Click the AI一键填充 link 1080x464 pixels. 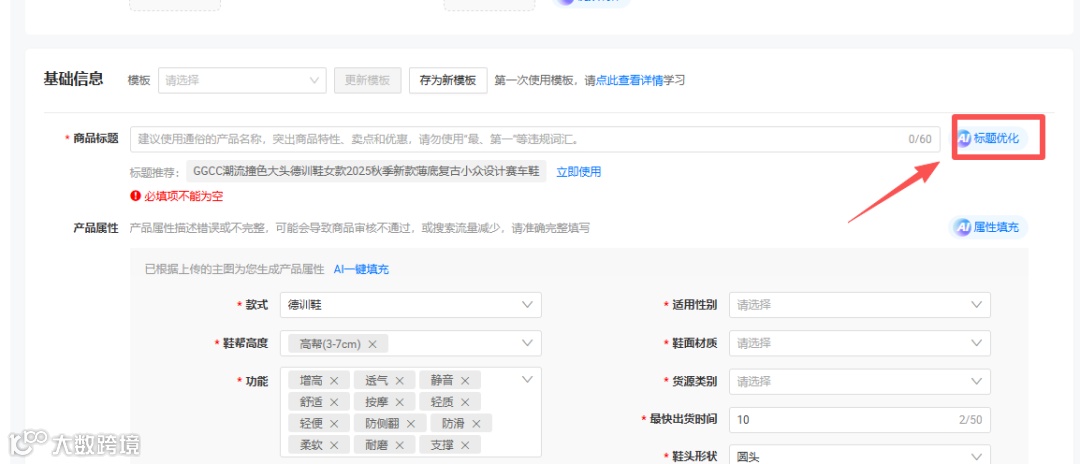pos(361,269)
